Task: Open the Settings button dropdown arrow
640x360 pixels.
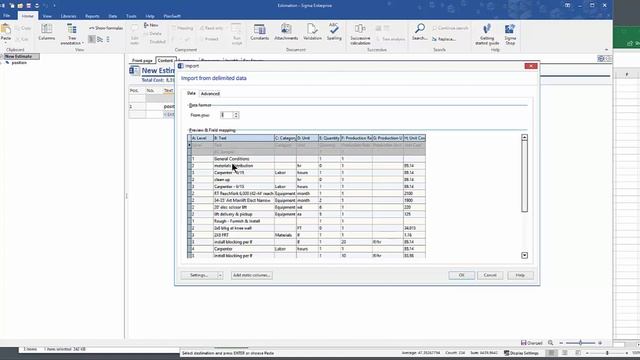Action: click(220, 276)
